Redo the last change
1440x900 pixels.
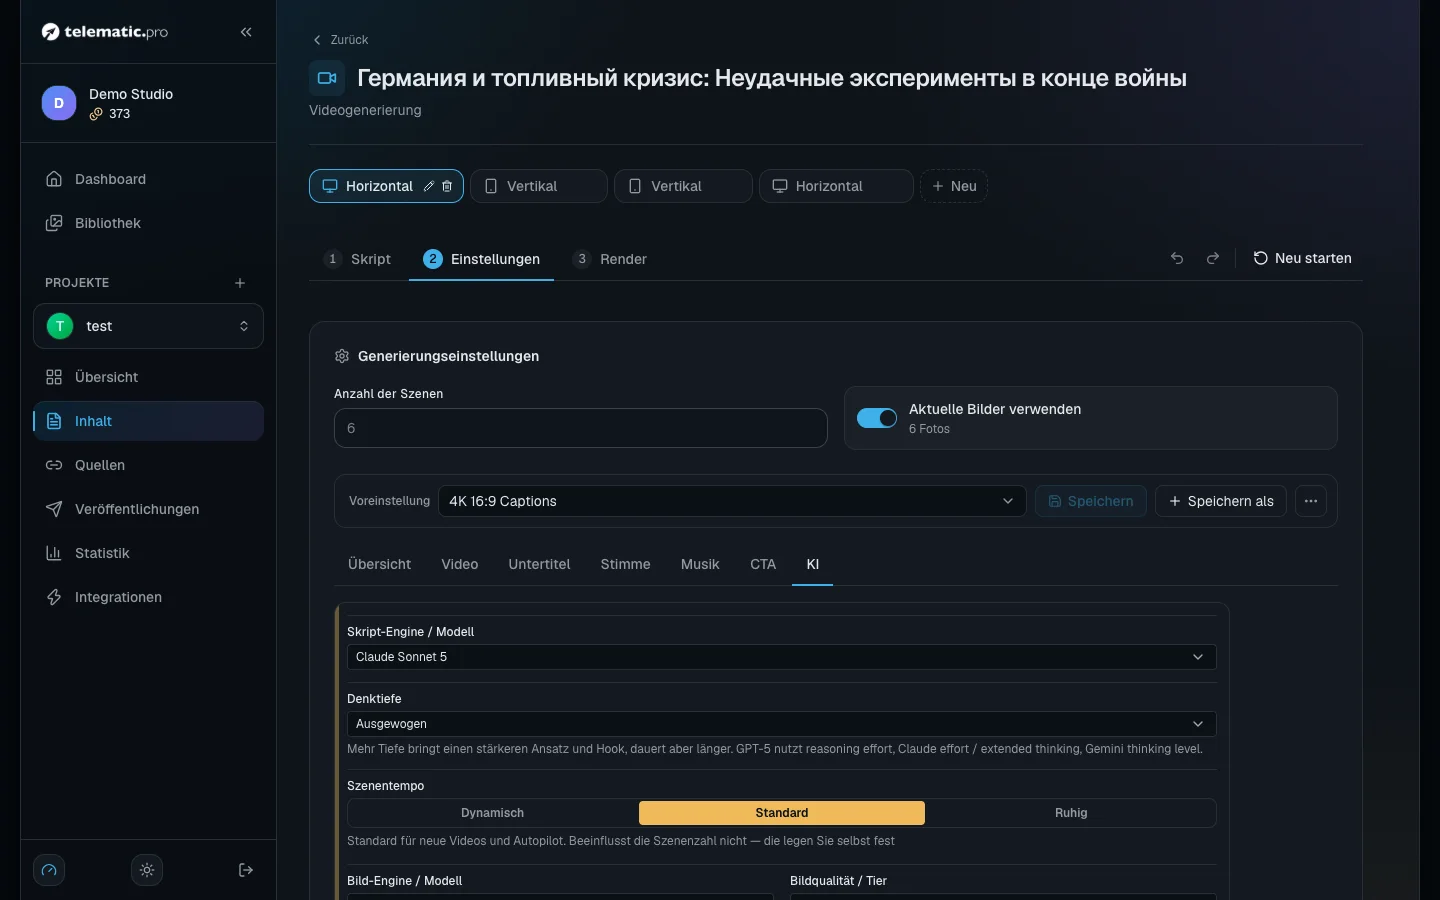[x=1213, y=258]
